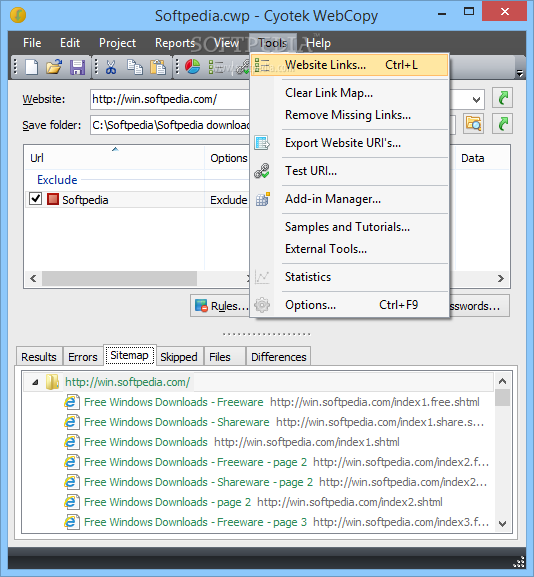This screenshot has height=577, width=534.
Task: Sort by the Url column header
Action: [x=114, y=158]
